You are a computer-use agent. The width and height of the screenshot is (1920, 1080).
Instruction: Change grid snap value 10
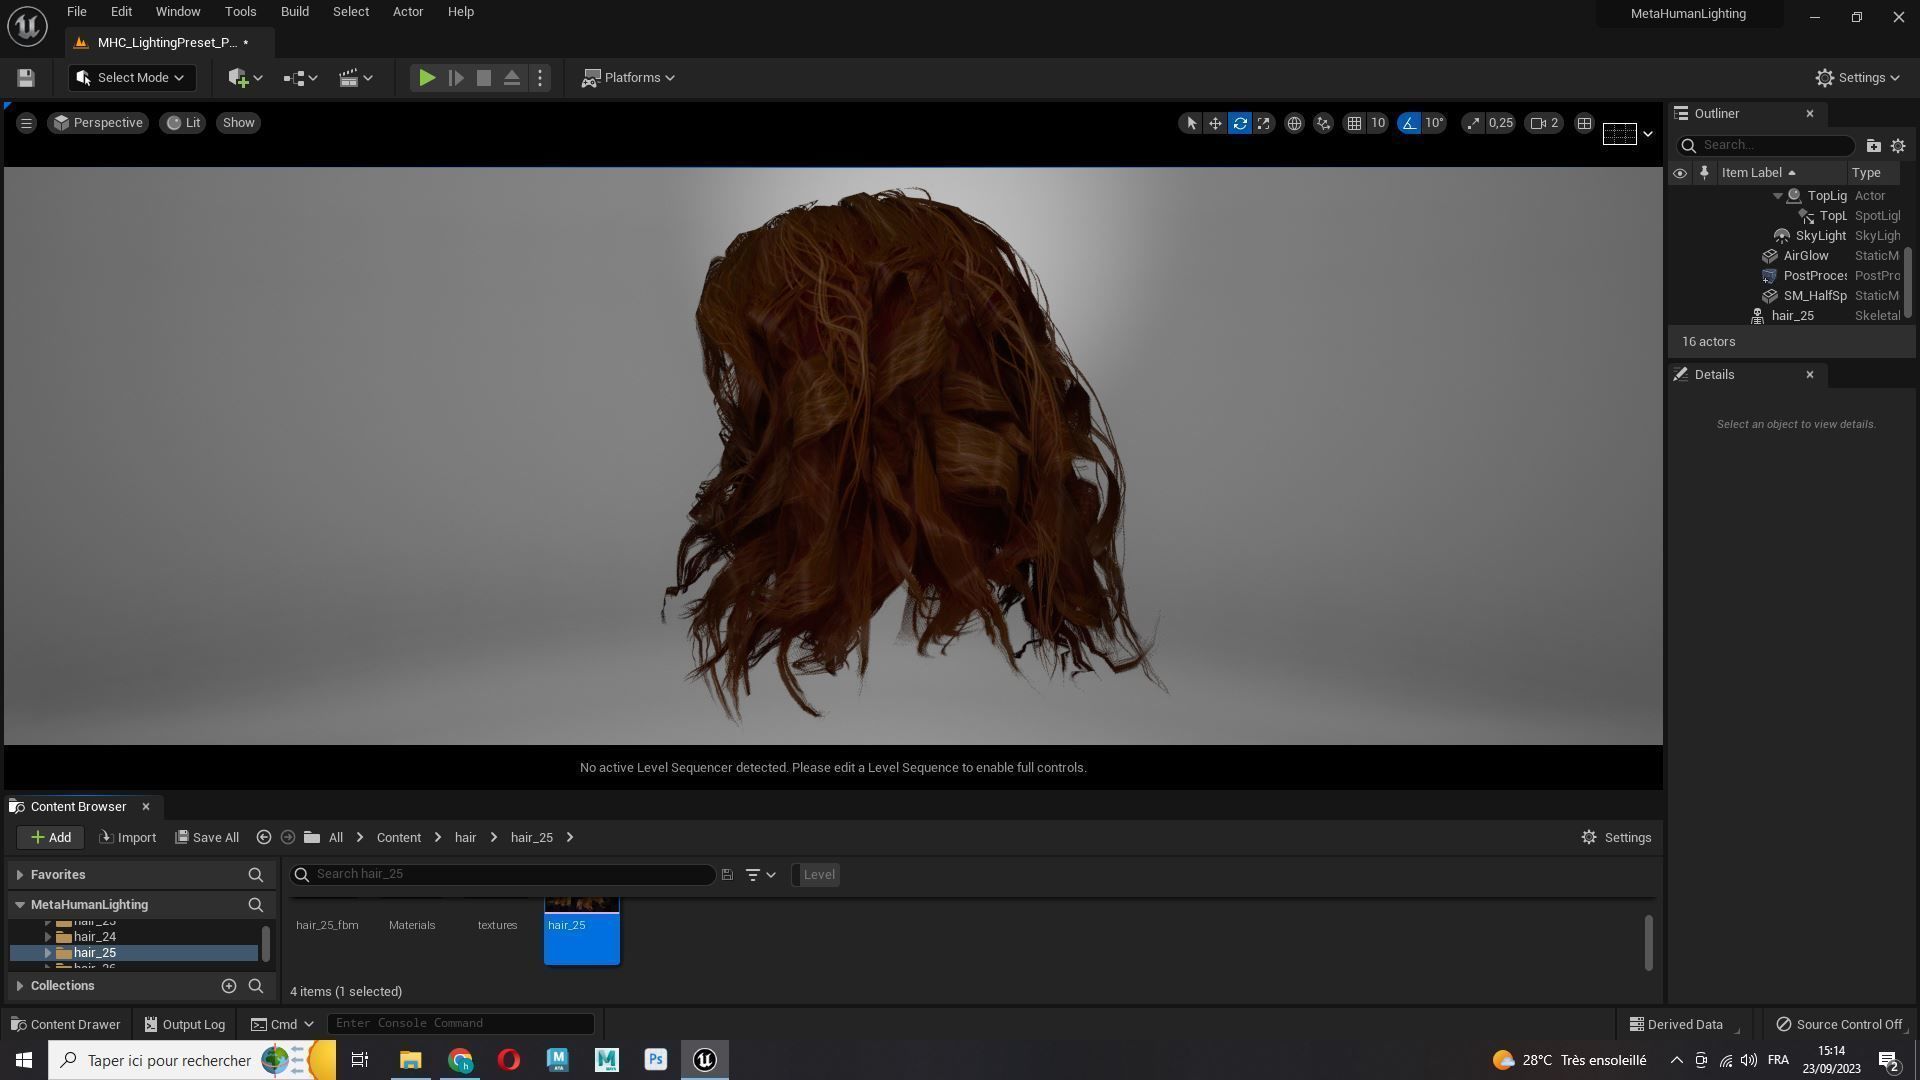point(1378,123)
